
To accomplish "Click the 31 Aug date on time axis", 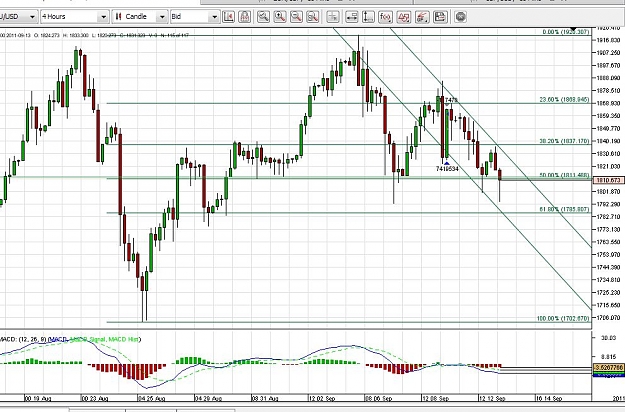I will pos(265,398).
